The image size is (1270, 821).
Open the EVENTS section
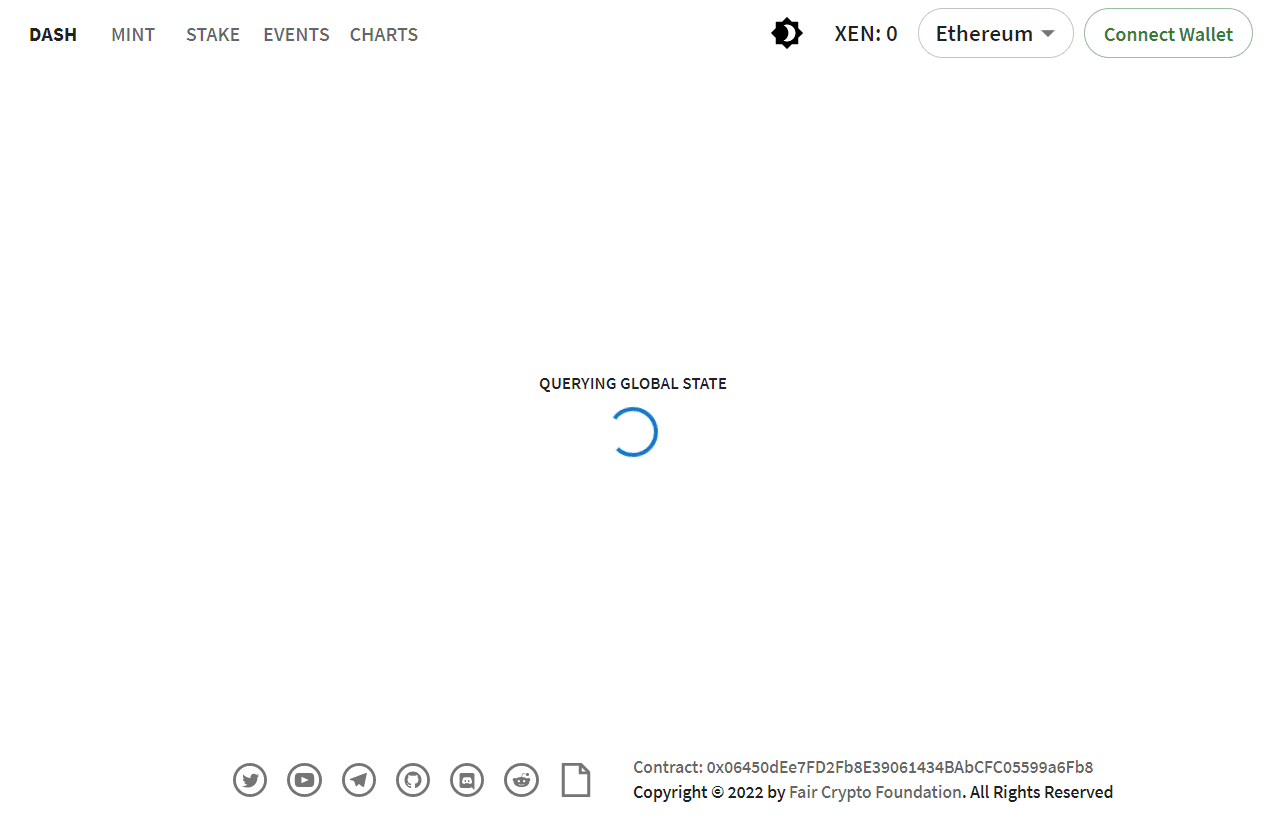[296, 34]
